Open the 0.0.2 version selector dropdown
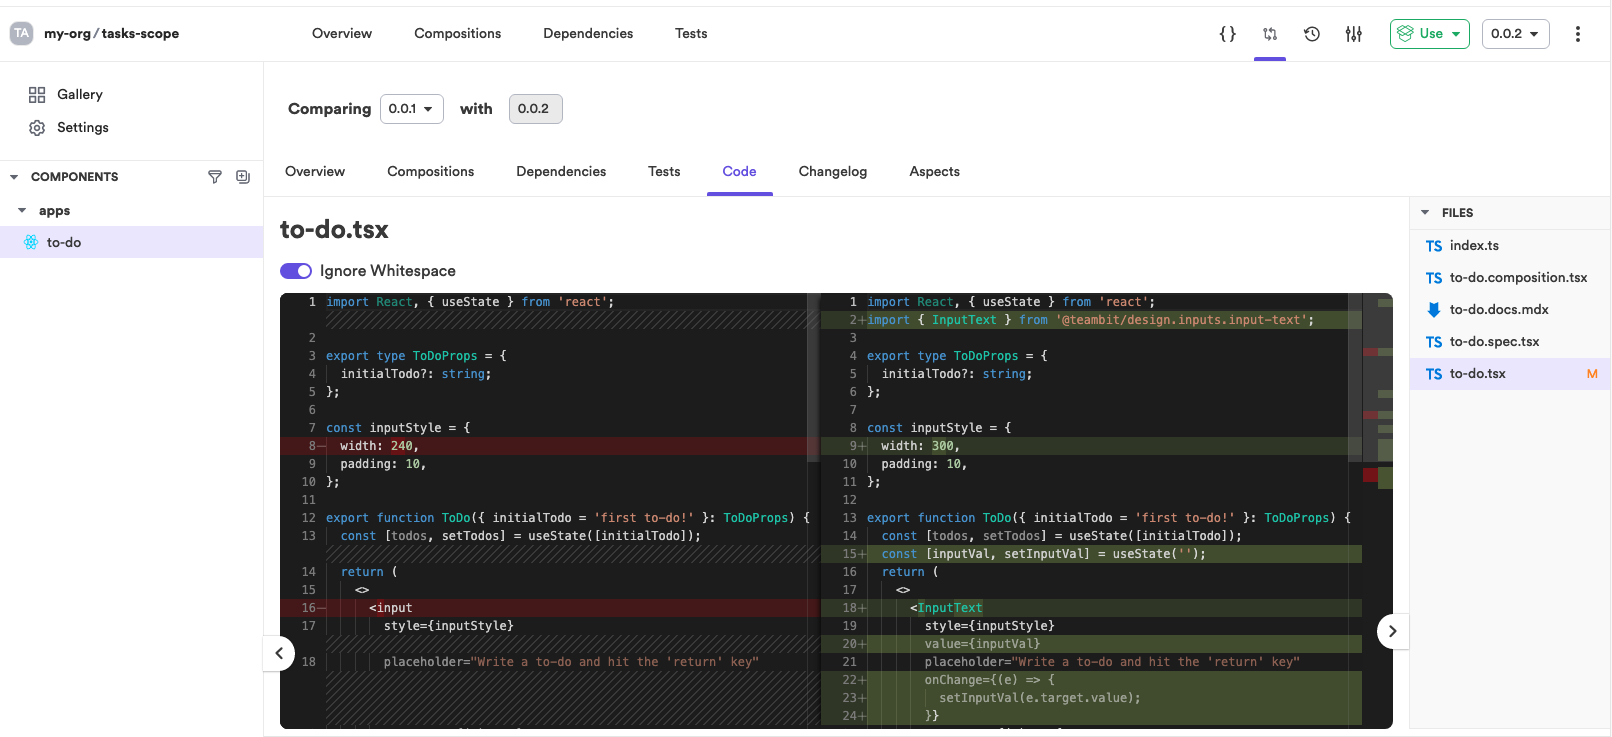 coord(1515,34)
